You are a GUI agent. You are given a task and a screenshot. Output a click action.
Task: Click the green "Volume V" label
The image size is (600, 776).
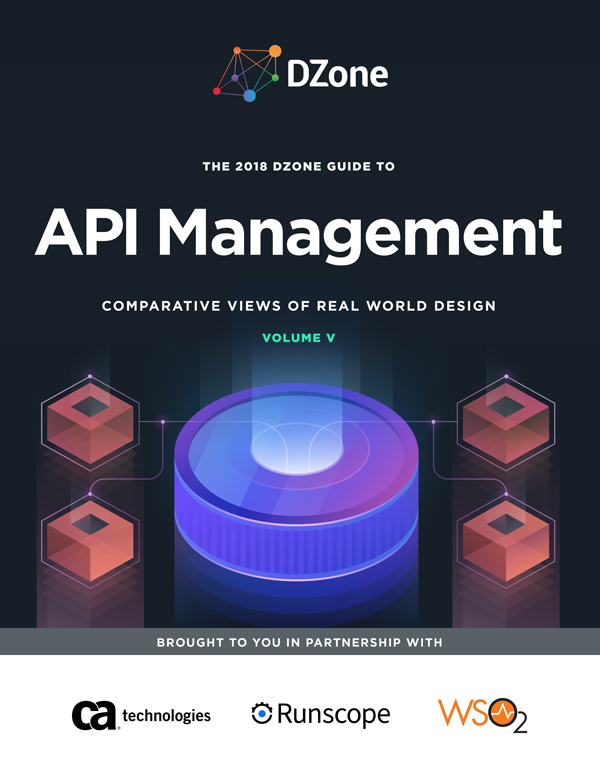tap(299, 338)
